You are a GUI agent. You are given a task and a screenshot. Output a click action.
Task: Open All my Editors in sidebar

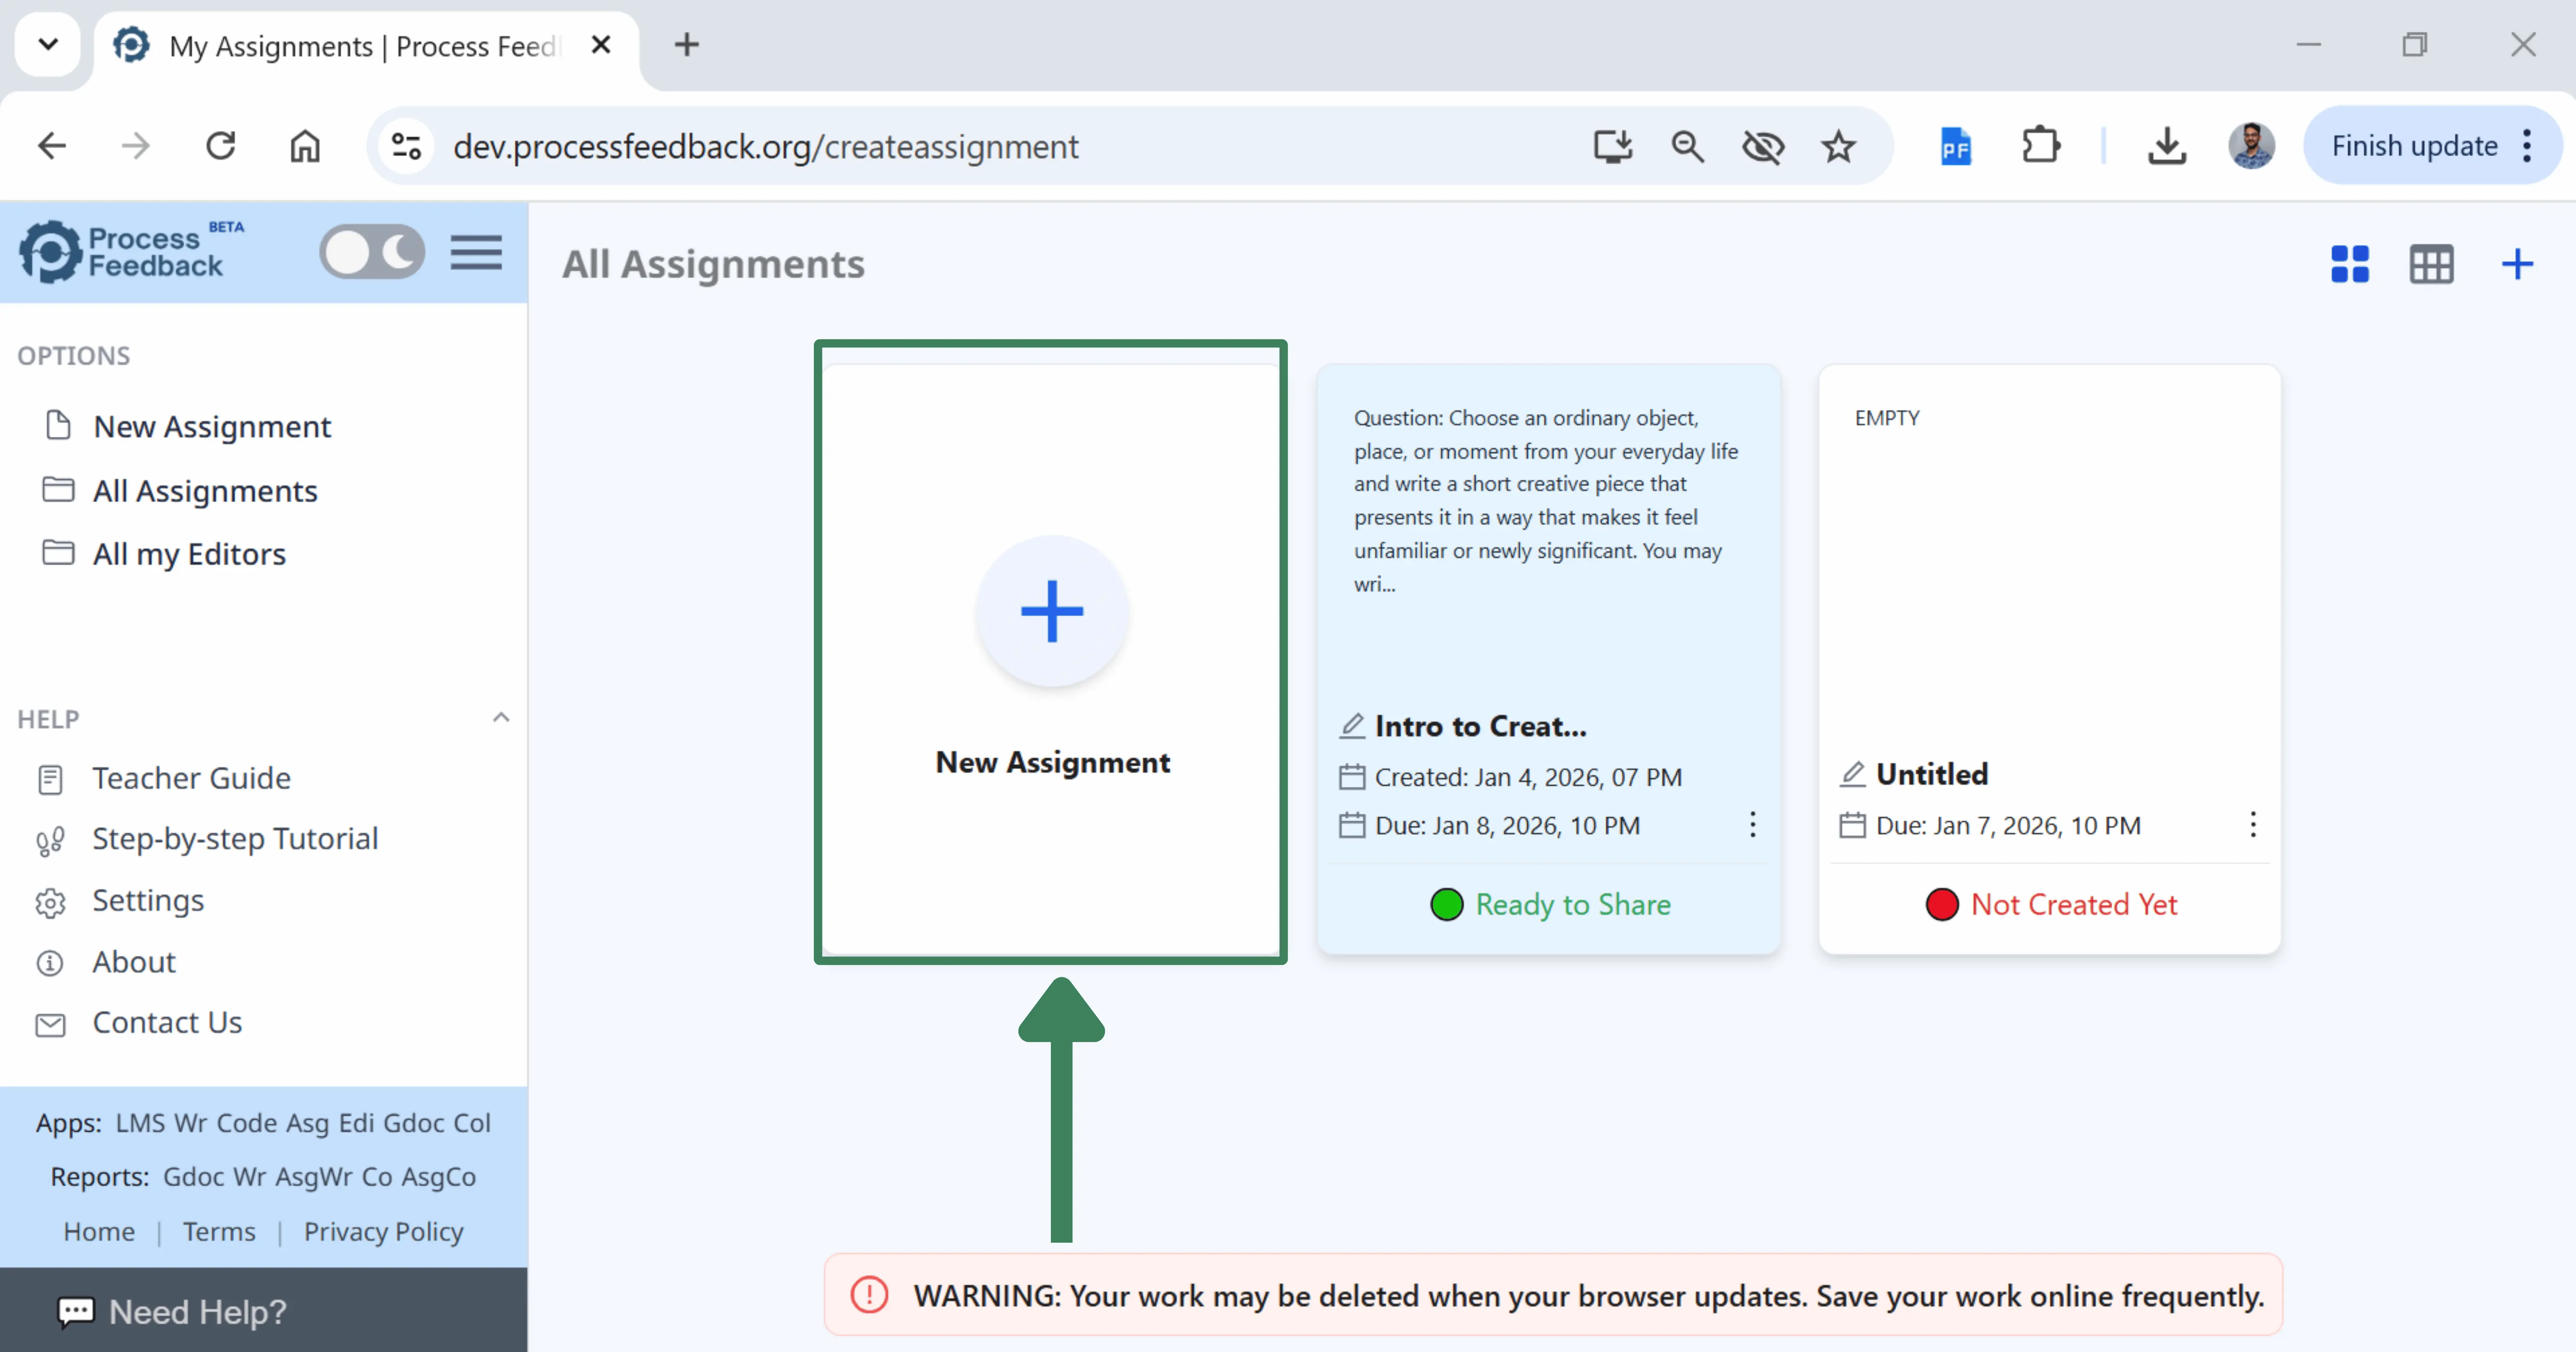pos(189,554)
